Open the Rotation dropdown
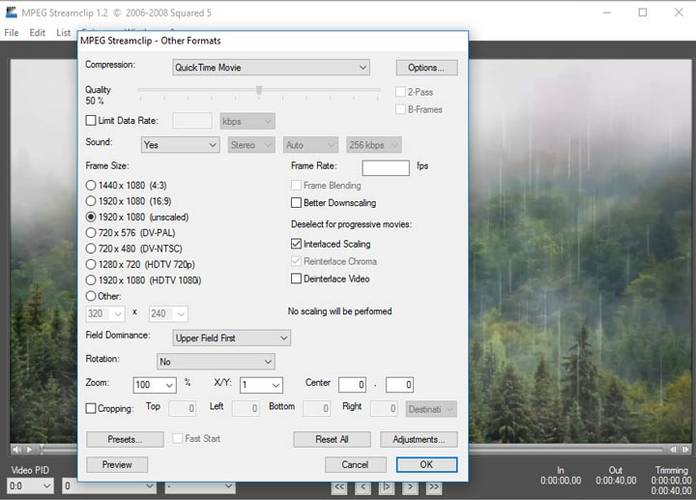This screenshot has width=696, height=500. 216,361
